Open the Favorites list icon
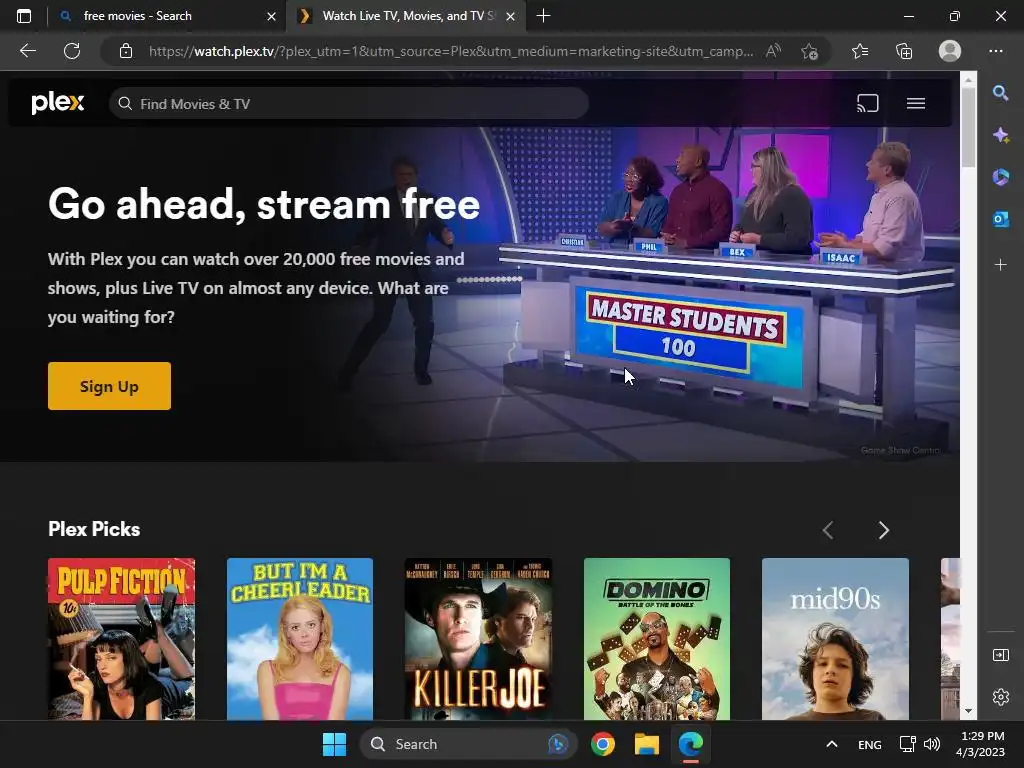Image resolution: width=1024 pixels, height=768 pixels. pos(860,51)
